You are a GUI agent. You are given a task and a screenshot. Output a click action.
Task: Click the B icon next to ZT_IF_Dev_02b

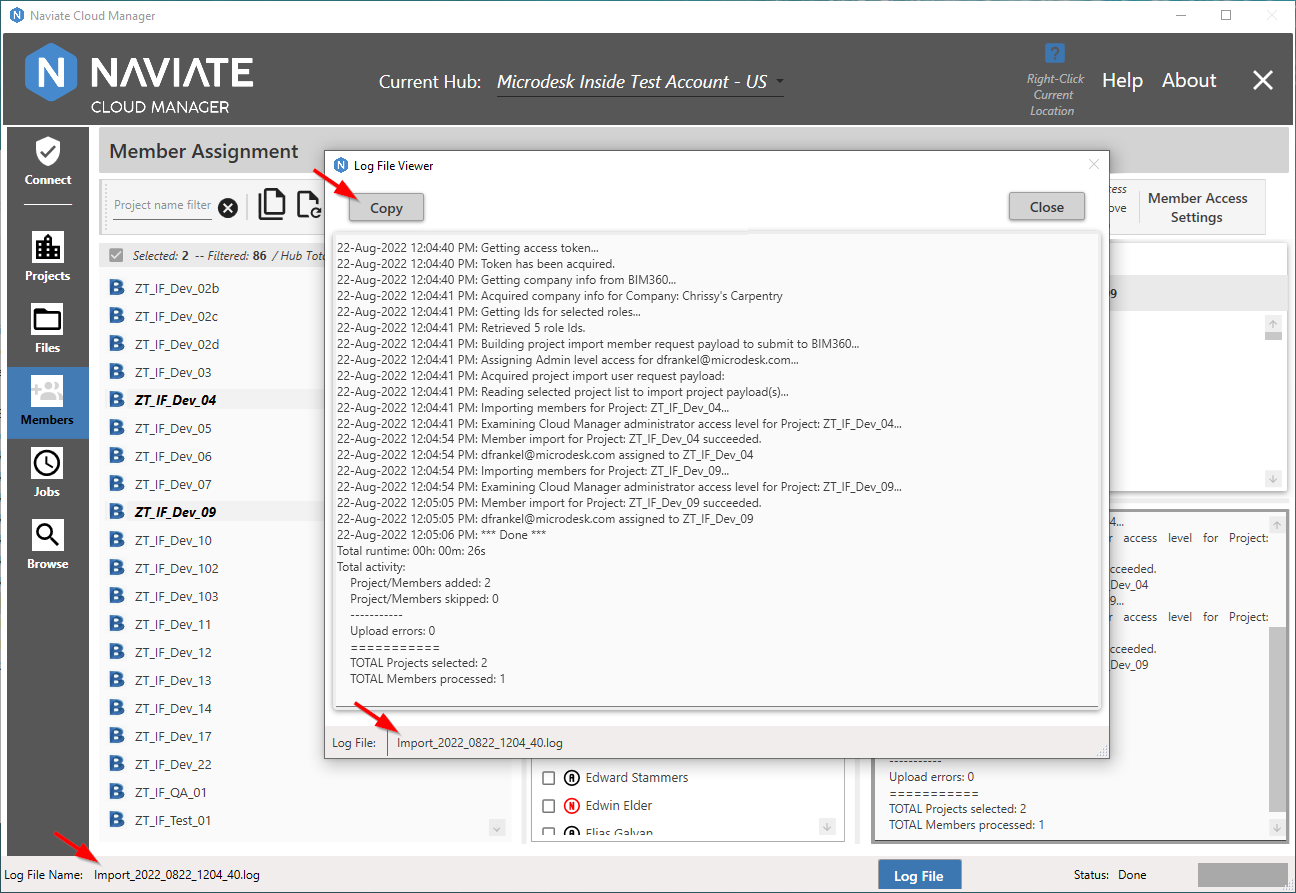pos(116,288)
